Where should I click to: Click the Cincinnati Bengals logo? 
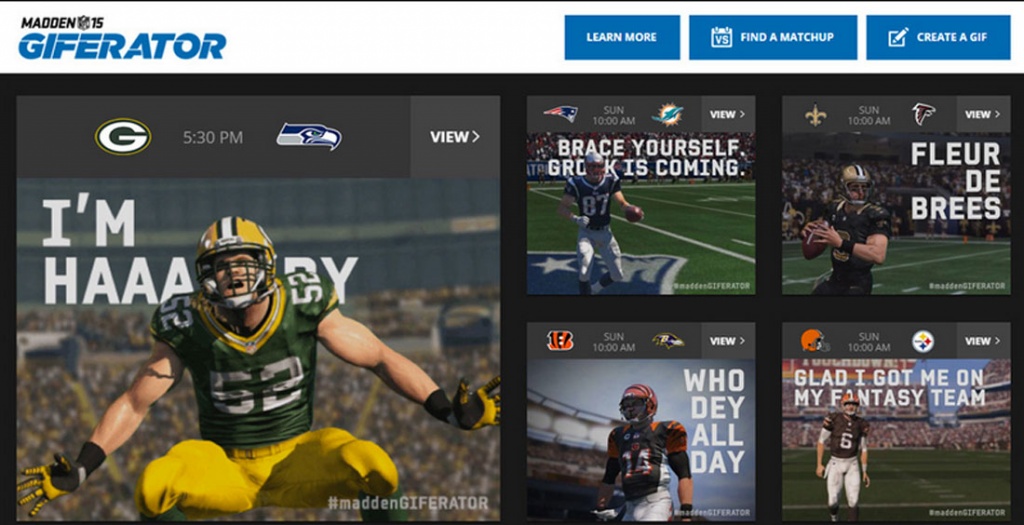560,341
